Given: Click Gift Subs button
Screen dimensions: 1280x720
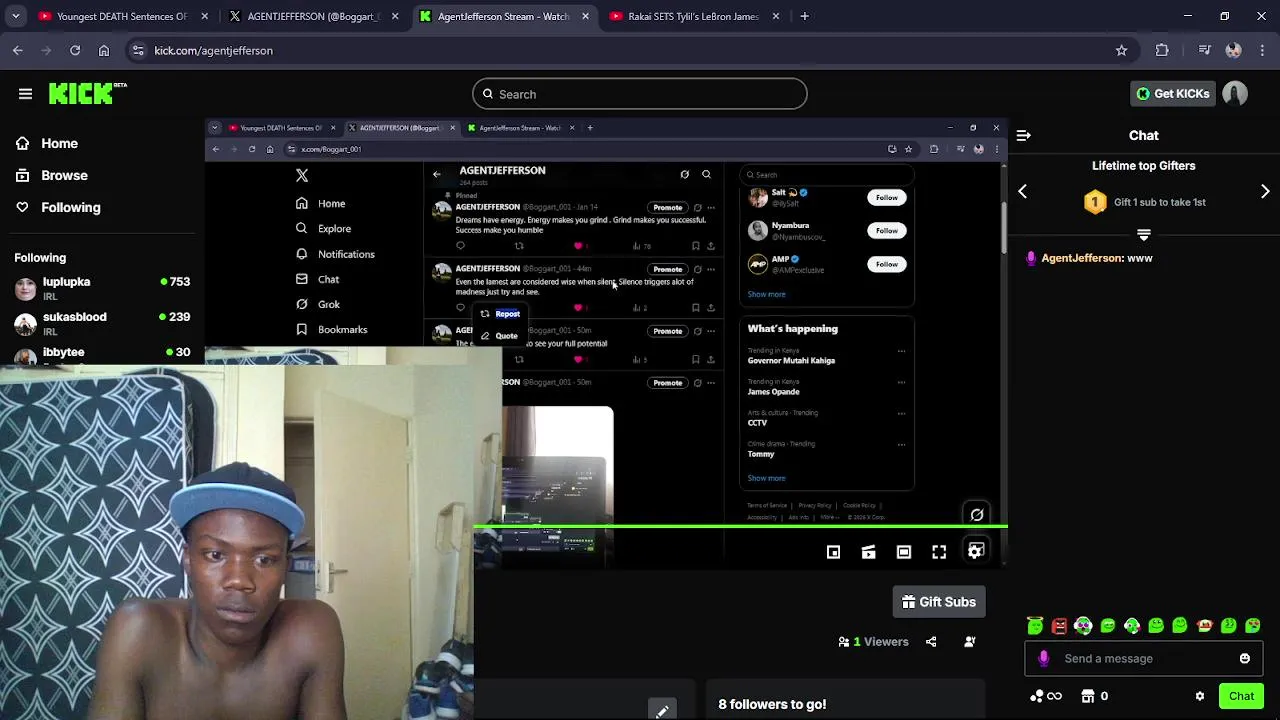Looking at the screenshot, I should coord(939,602).
